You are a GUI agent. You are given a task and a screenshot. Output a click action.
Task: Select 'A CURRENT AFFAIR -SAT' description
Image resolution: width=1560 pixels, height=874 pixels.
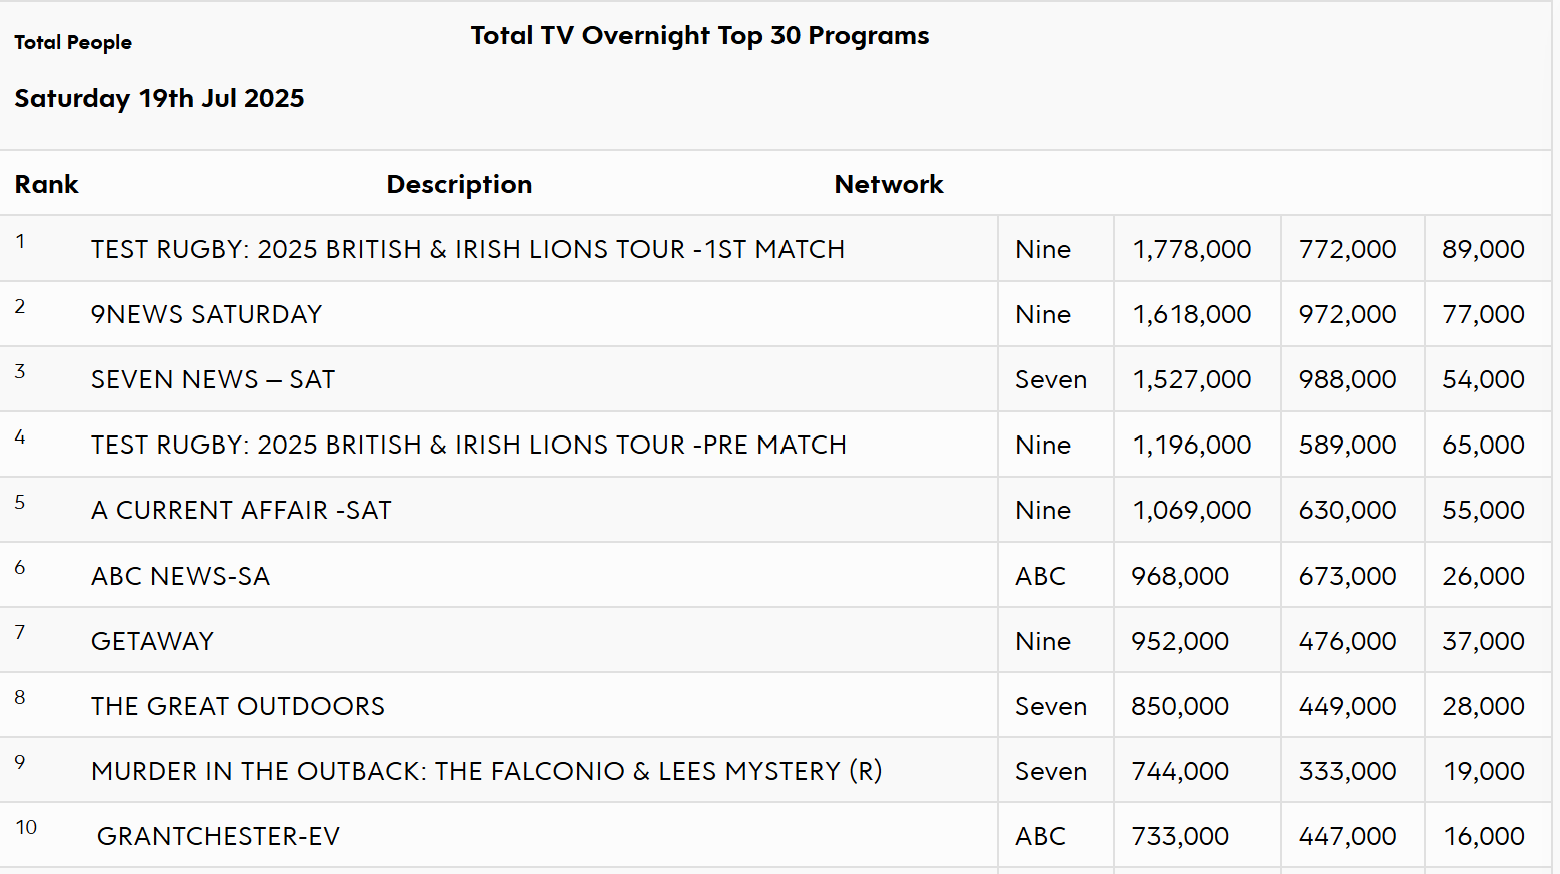241,510
